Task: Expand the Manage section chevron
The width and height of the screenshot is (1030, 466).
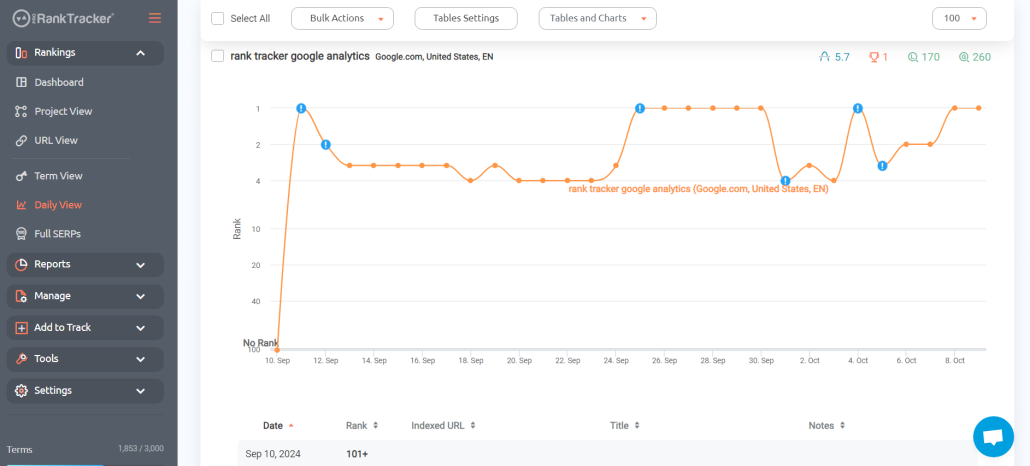Action: point(141,296)
